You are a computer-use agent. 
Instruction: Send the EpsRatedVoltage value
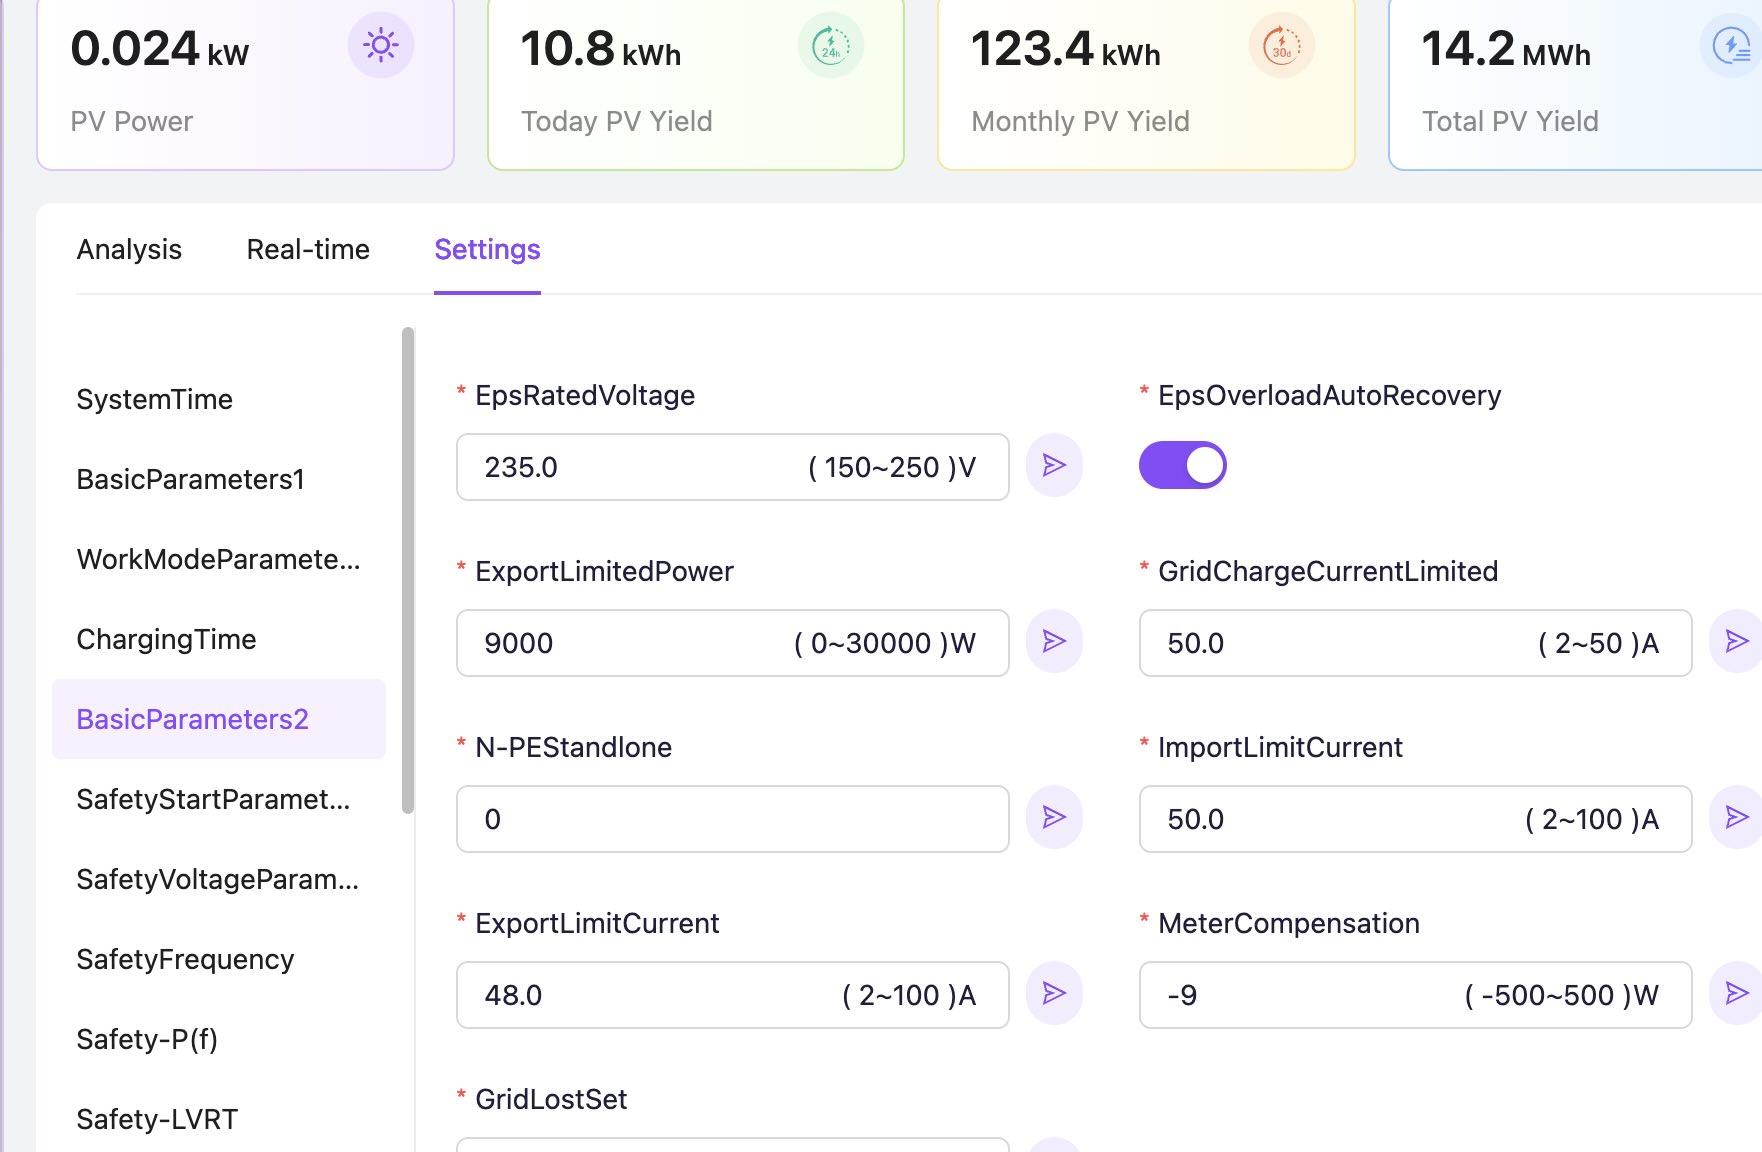pyautogui.click(x=1054, y=466)
